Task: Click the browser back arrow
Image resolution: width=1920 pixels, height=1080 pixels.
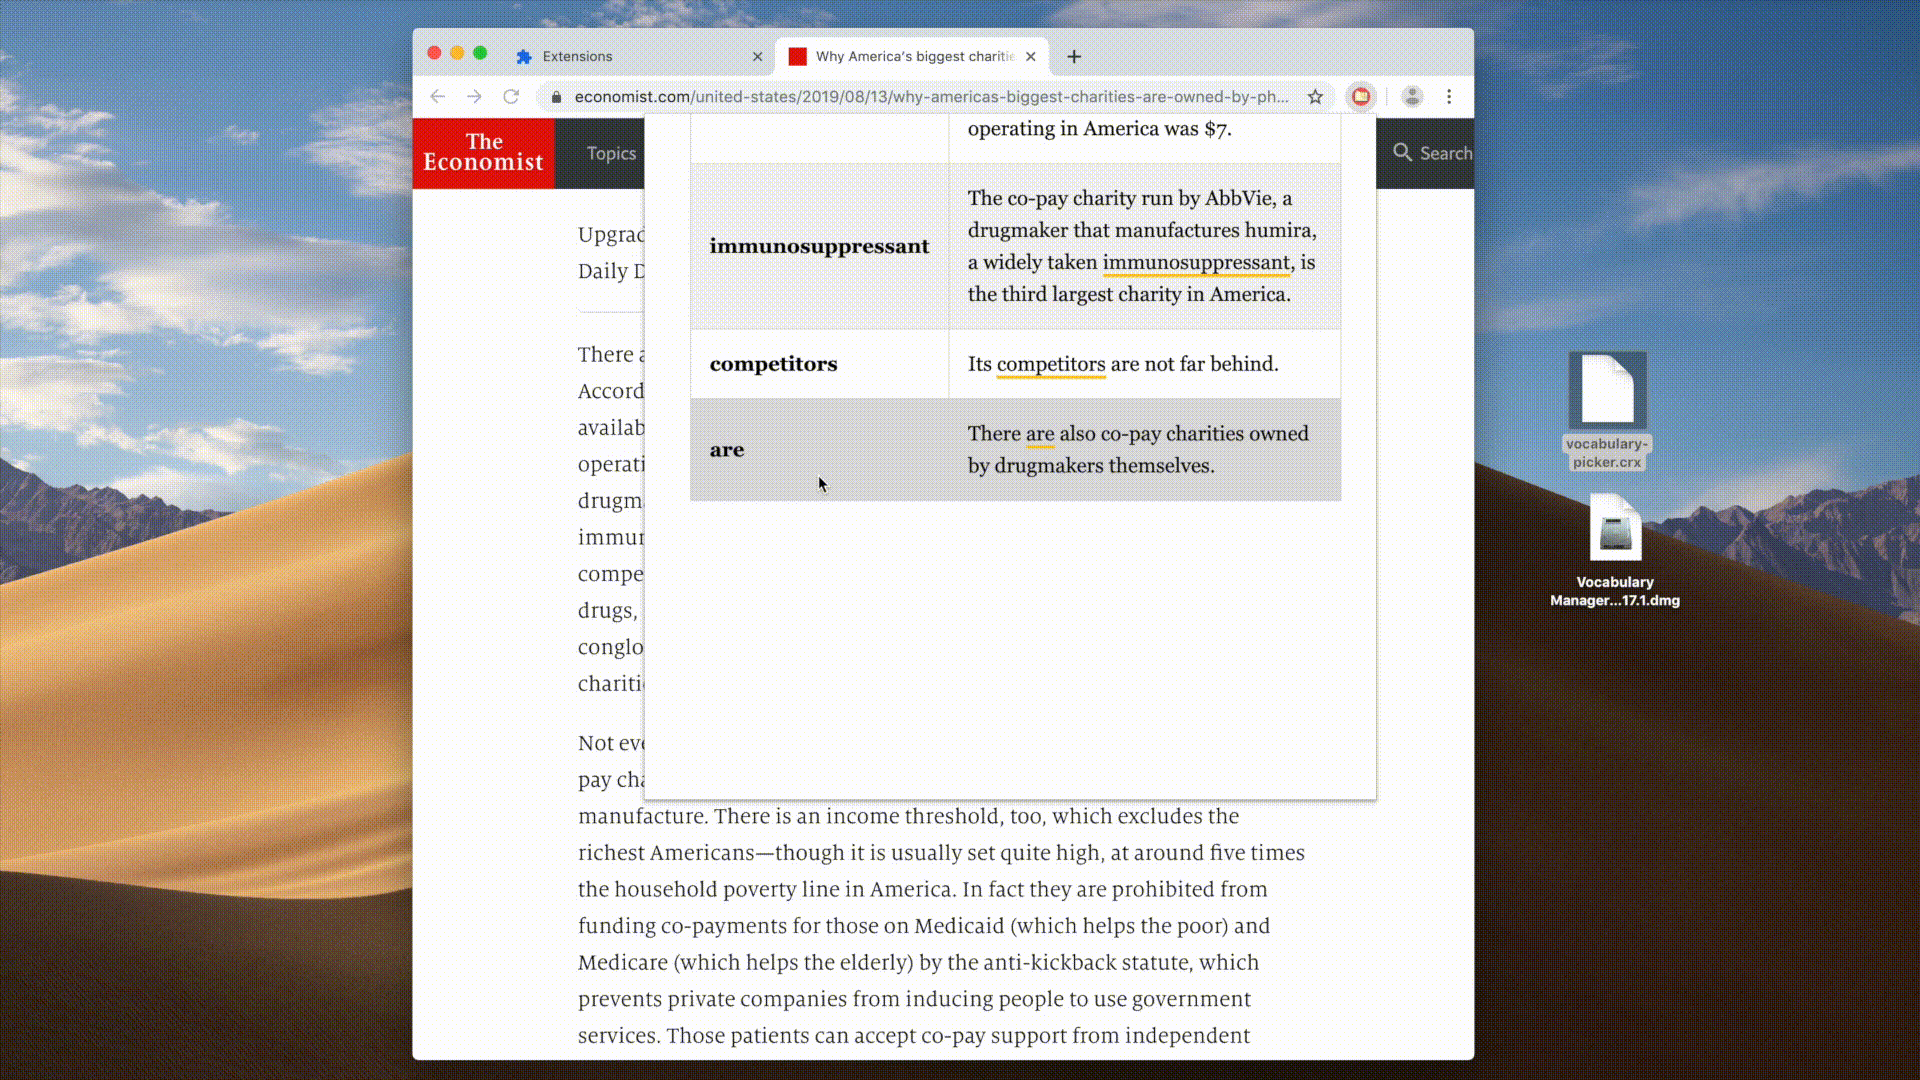Action: [x=438, y=97]
